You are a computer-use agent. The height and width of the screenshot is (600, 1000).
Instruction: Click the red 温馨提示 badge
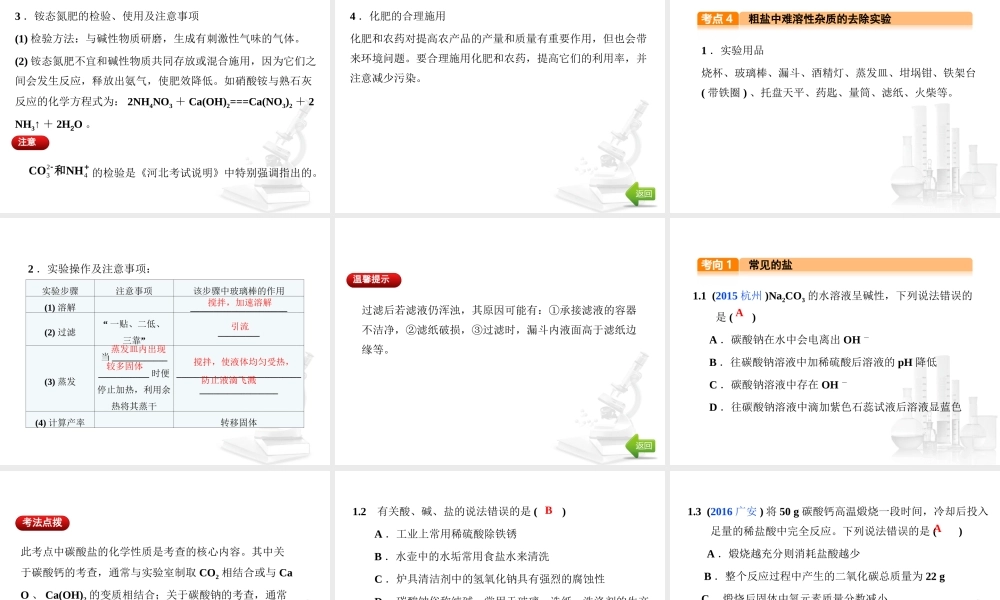(x=374, y=279)
